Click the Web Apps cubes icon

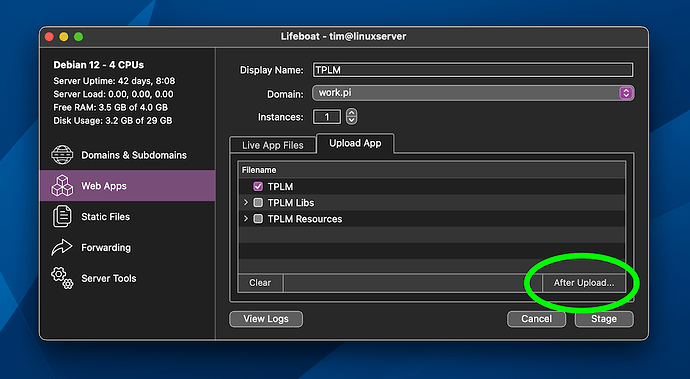click(62, 185)
